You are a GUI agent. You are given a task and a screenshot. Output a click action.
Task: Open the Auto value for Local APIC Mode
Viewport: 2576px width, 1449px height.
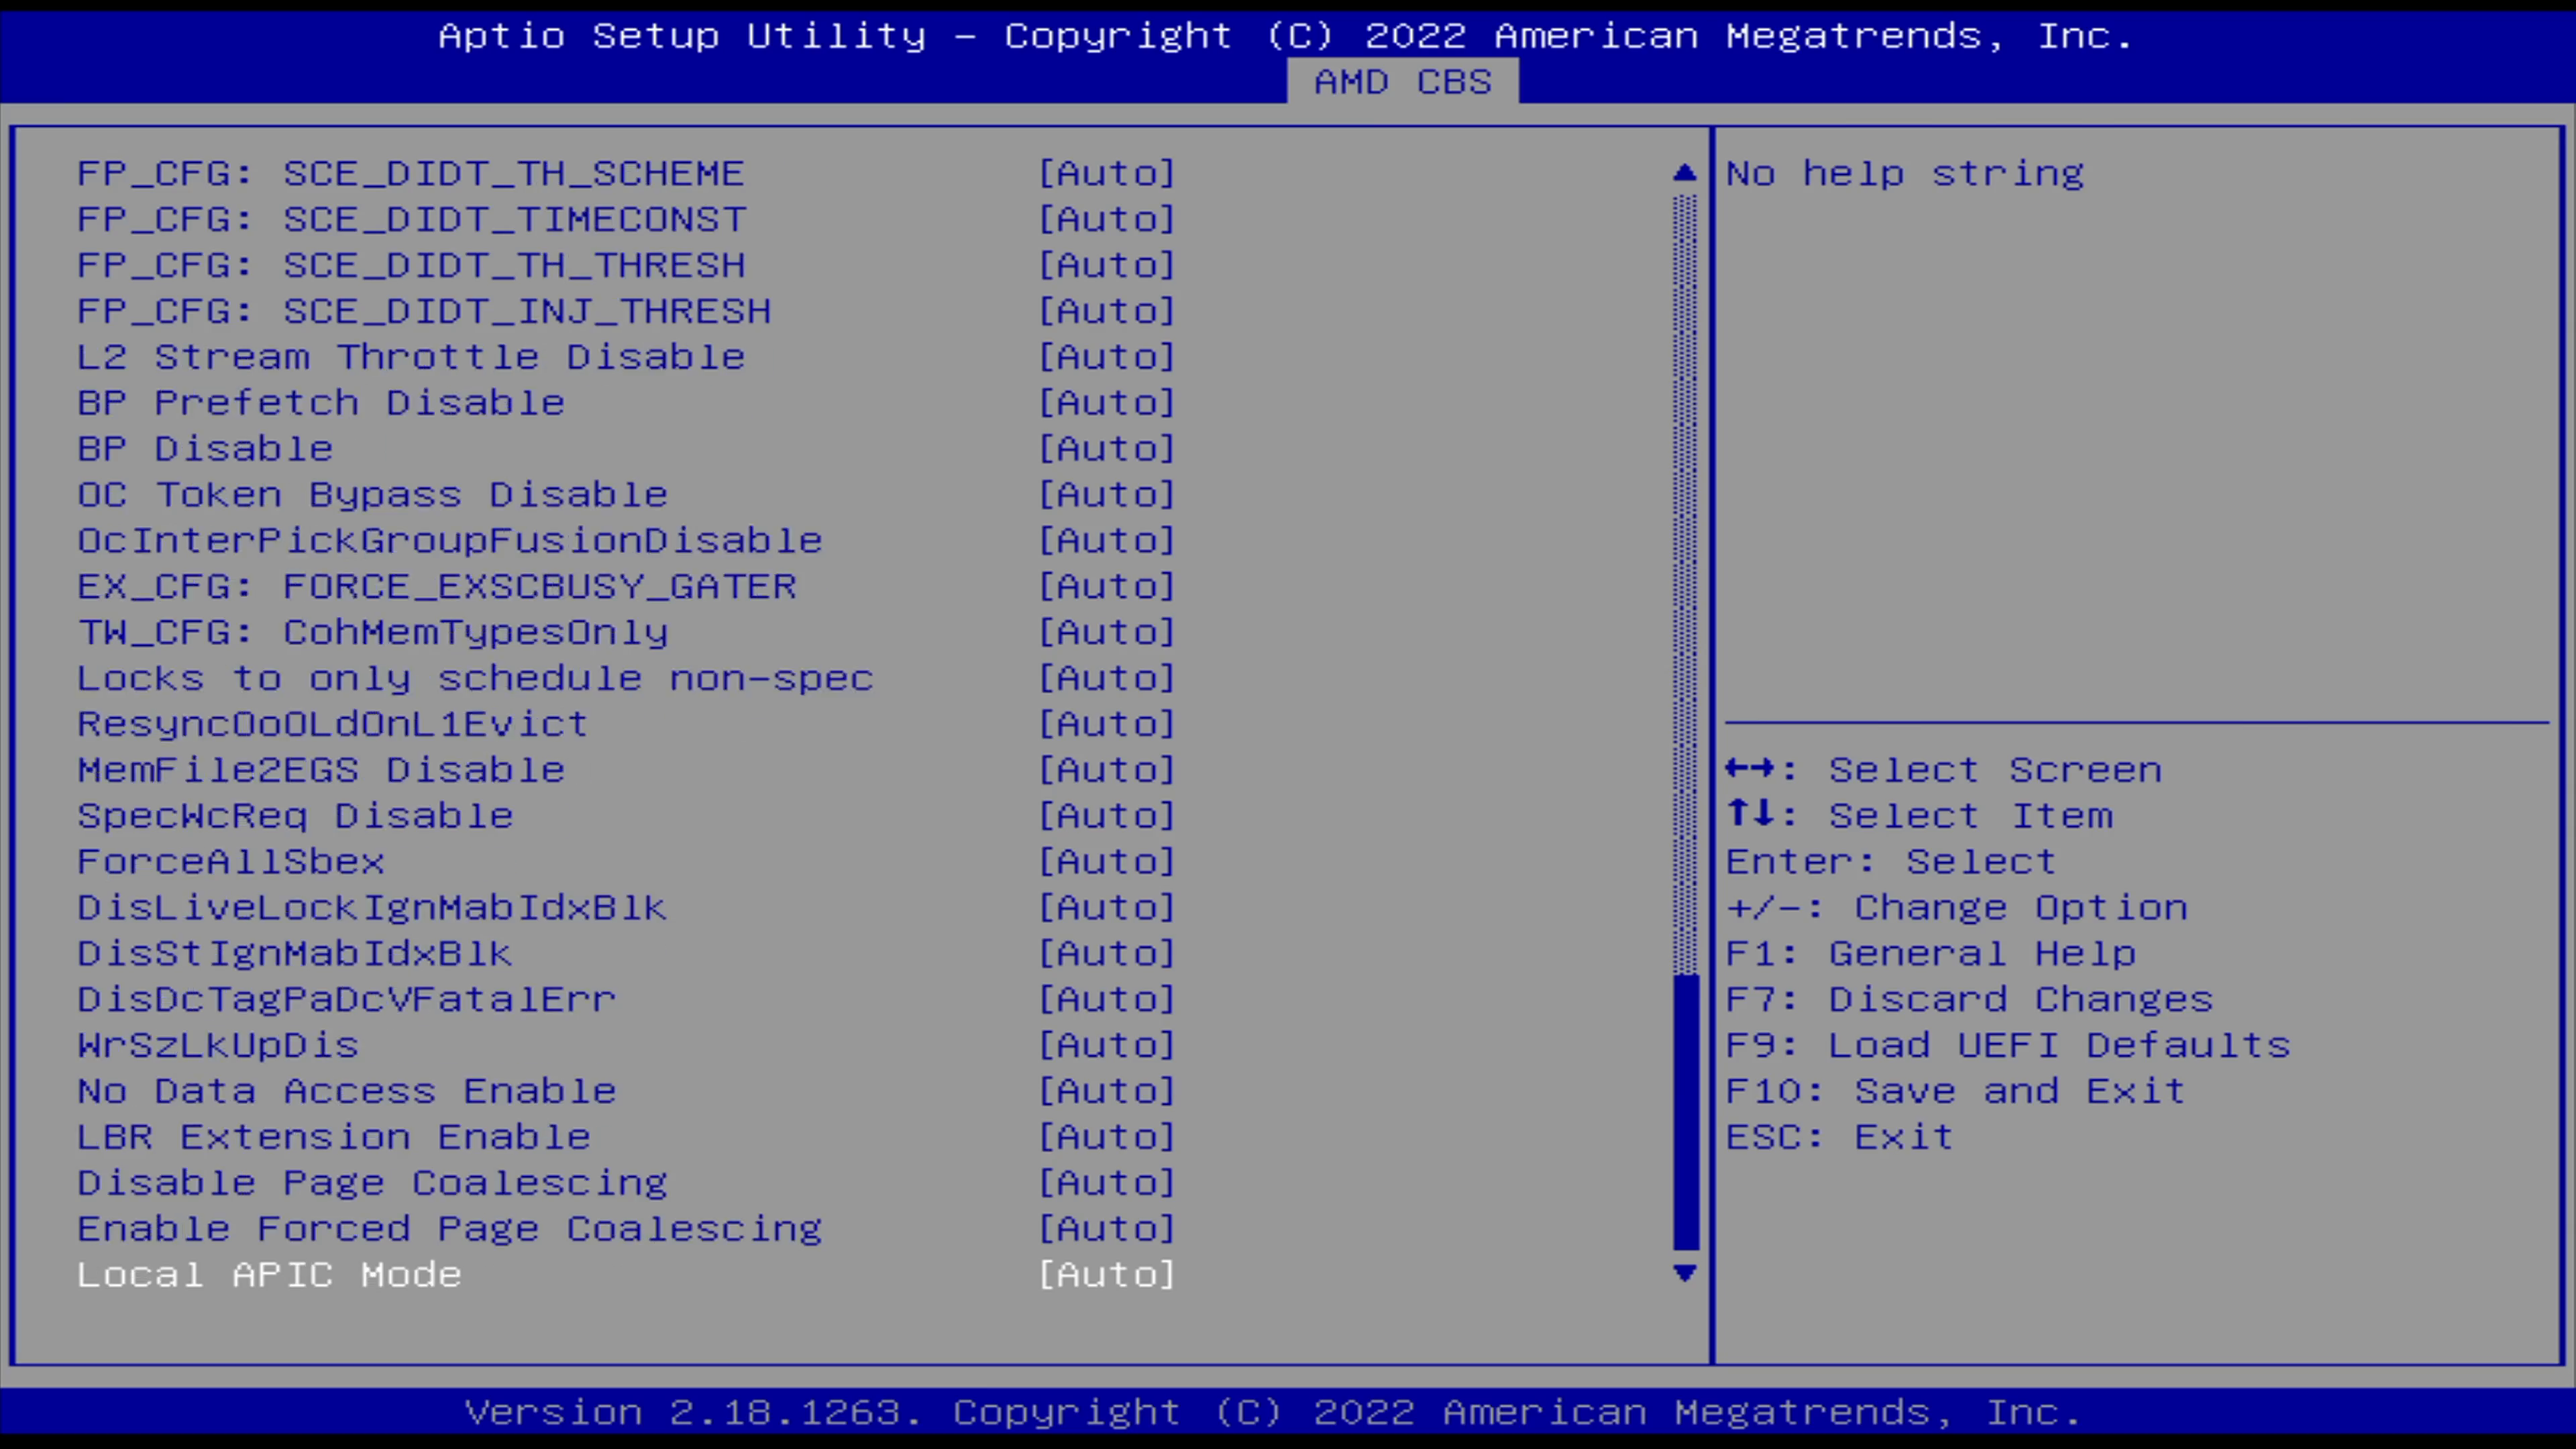coord(1107,1275)
